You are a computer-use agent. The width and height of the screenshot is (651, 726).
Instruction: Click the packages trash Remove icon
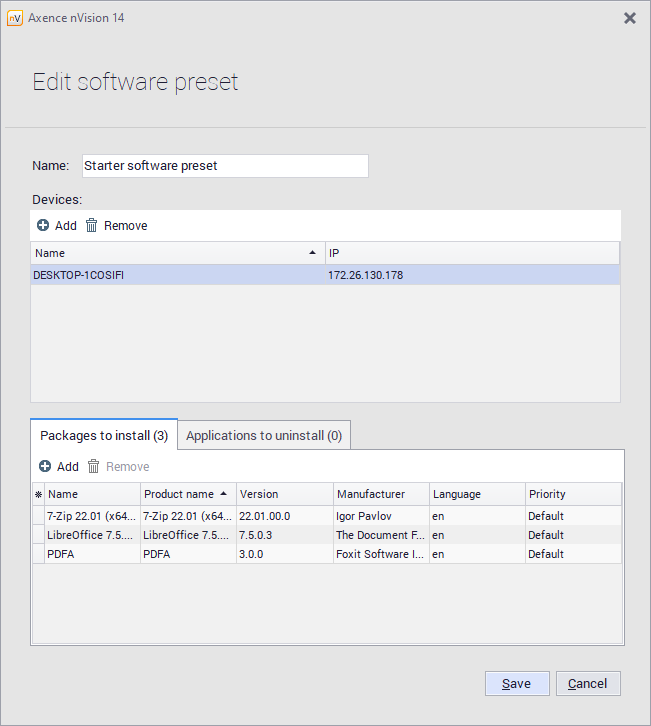94,467
